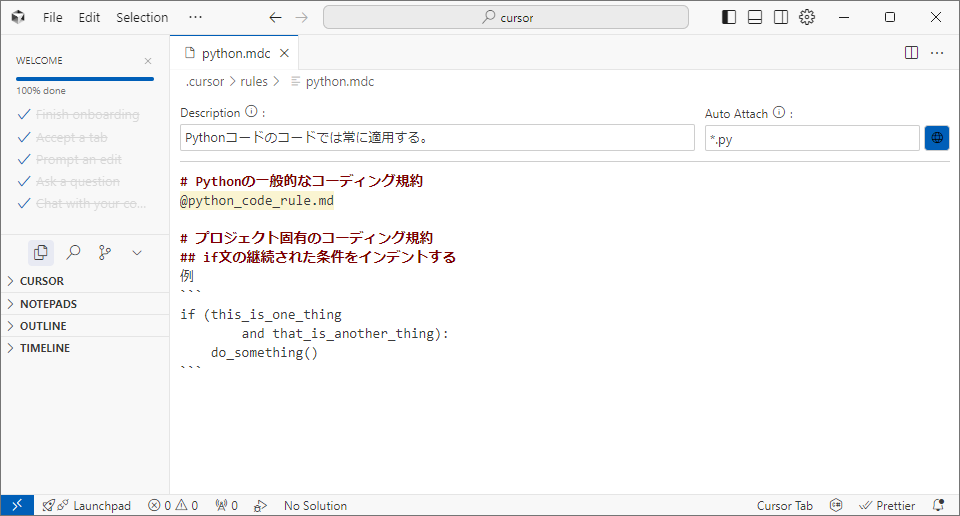Click .cursor breadcrumb
The height and width of the screenshot is (516, 960).
pos(205,81)
